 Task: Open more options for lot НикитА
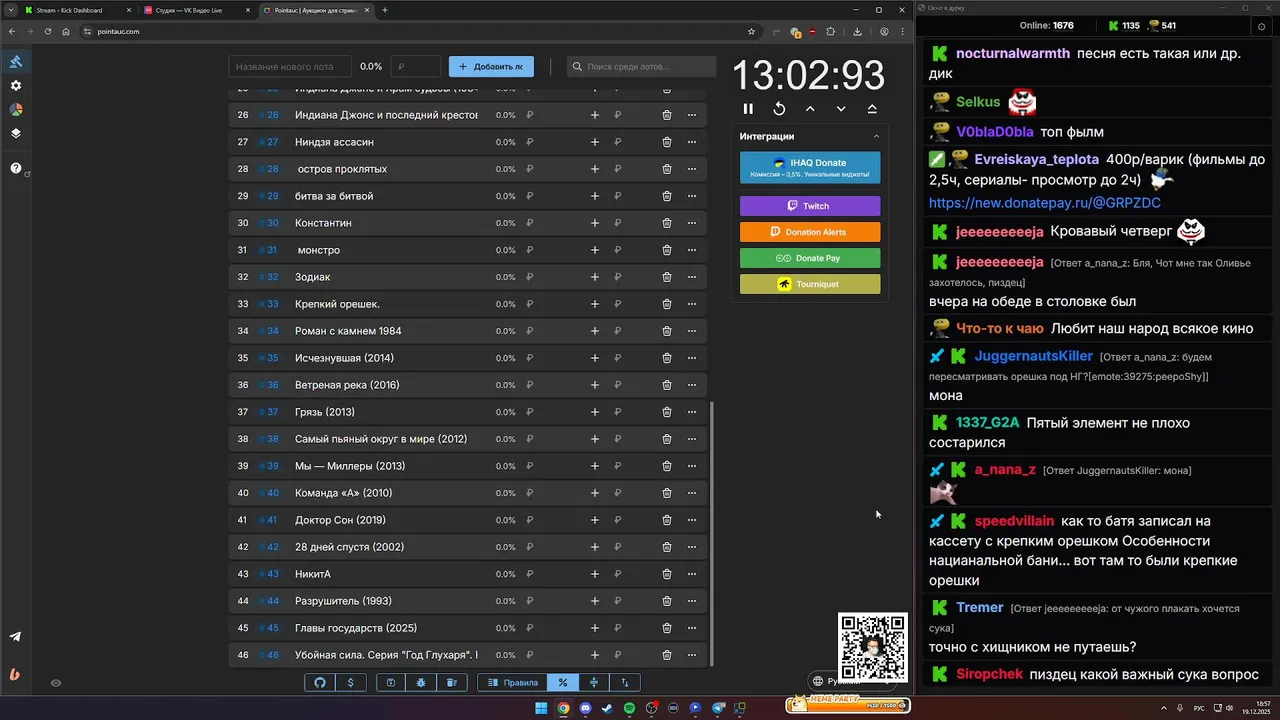point(691,574)
